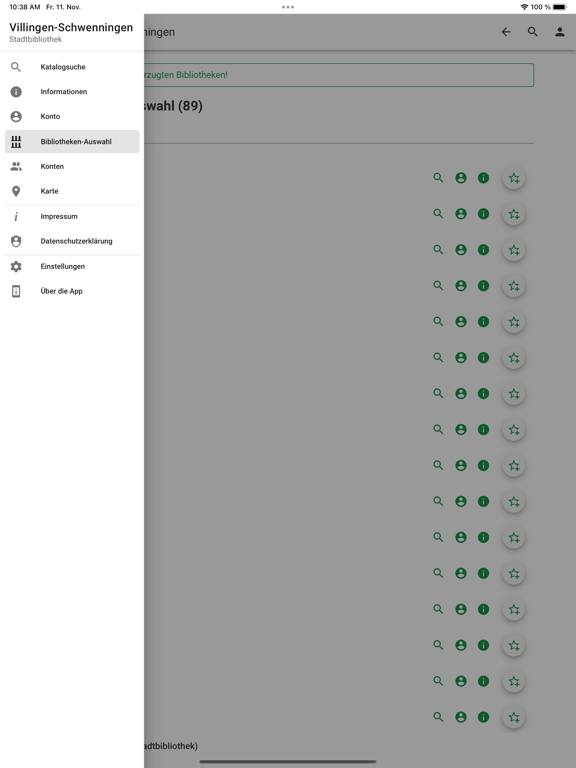The image size is (576, 768).
Task: Tap the back arrow in the top bar
Action: (506, 32)
